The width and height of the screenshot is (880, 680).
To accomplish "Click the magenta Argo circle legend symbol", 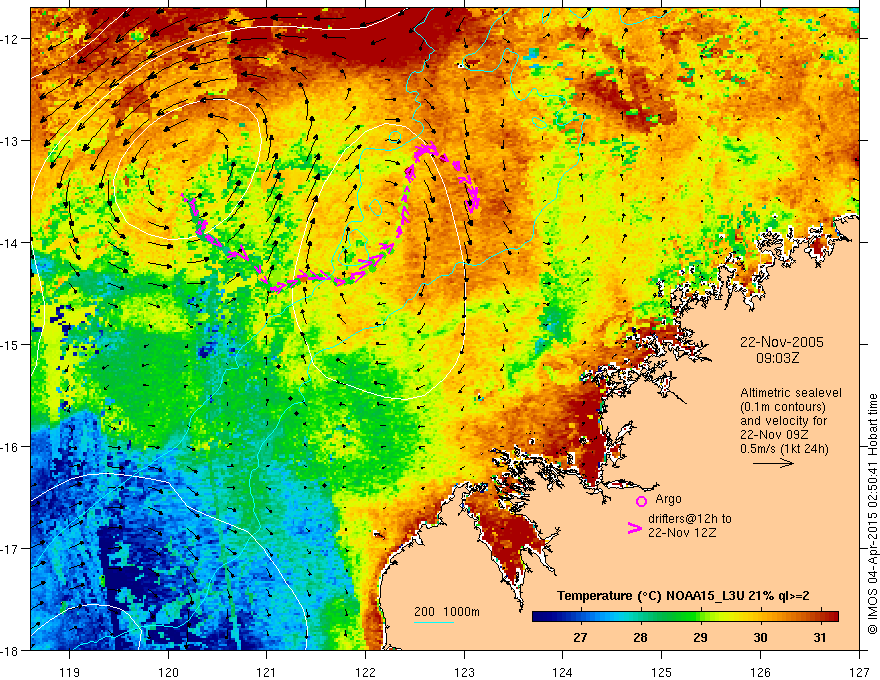I will (641, 501).
